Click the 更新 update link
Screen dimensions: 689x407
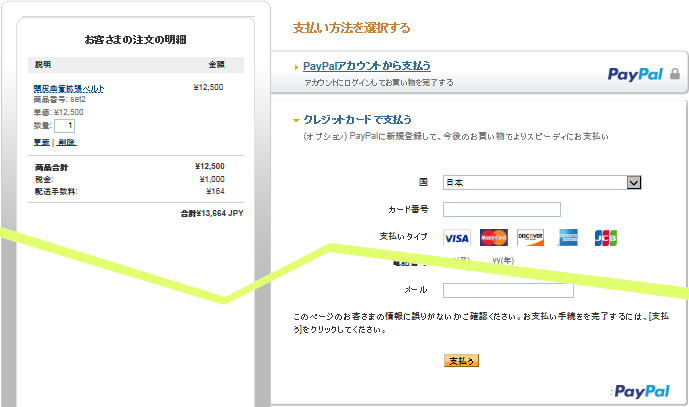tap(42, 142)
